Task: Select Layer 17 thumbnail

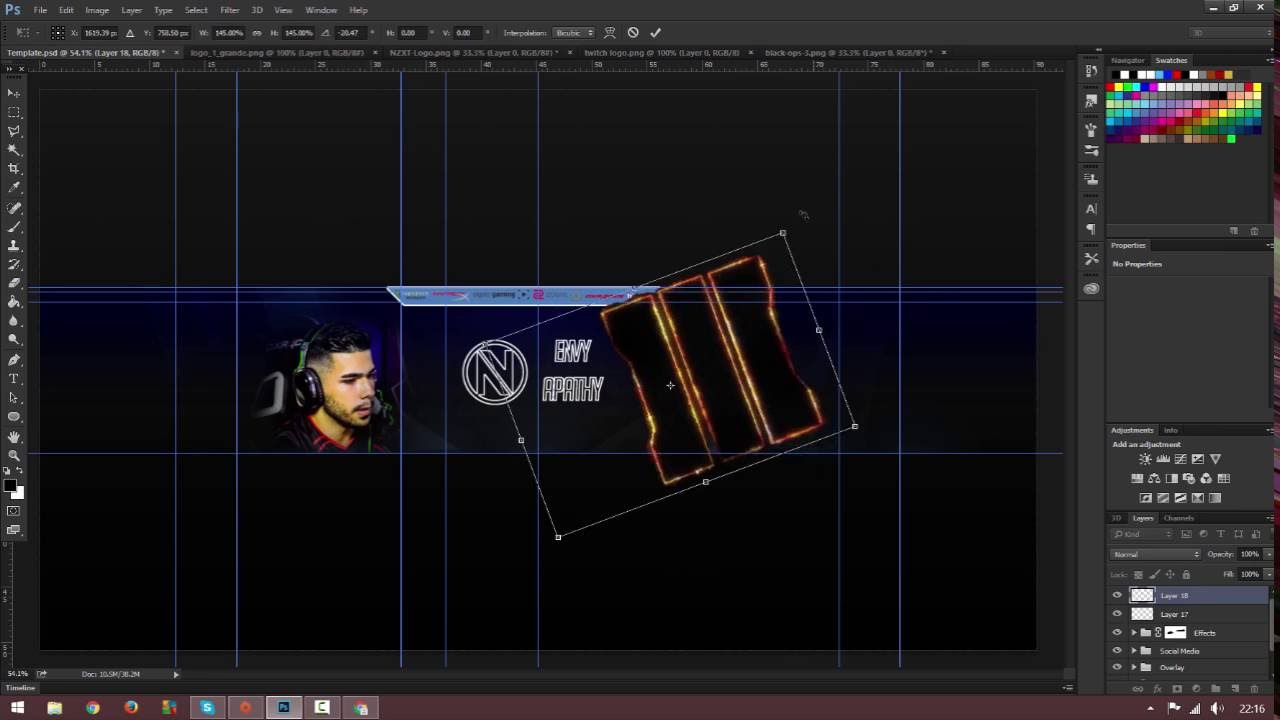Action: 1142,614
